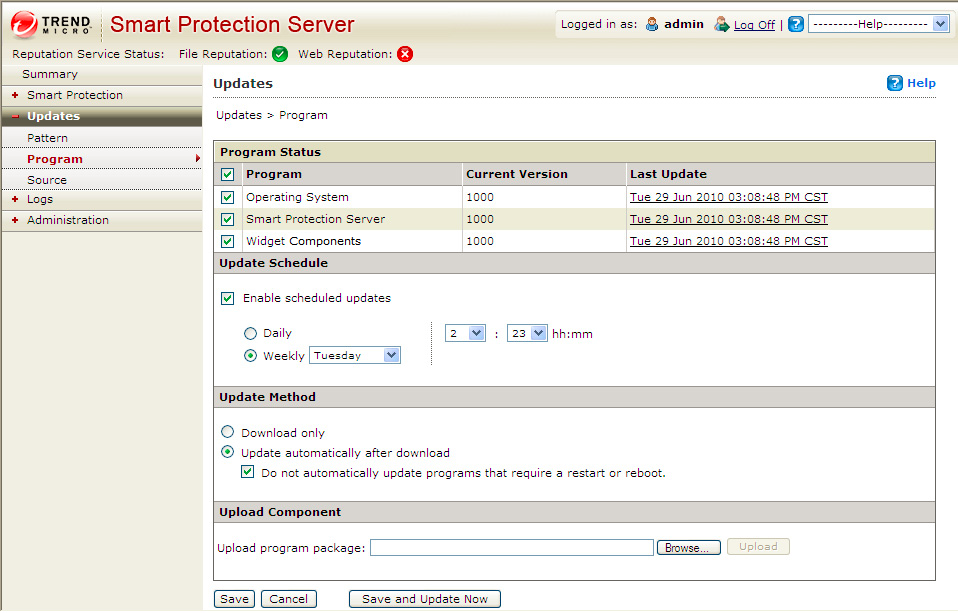Viewport: 958px width, 613px height.
Task: Click the Web Reputation red error icon
Action: pyautogui.click(x=405, y=54)
